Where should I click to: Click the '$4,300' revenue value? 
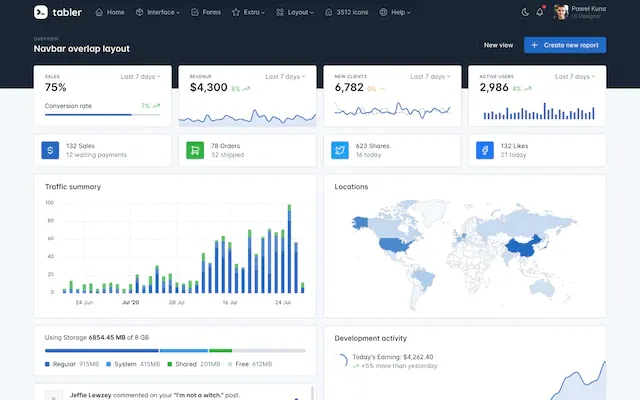click(209, 87)
